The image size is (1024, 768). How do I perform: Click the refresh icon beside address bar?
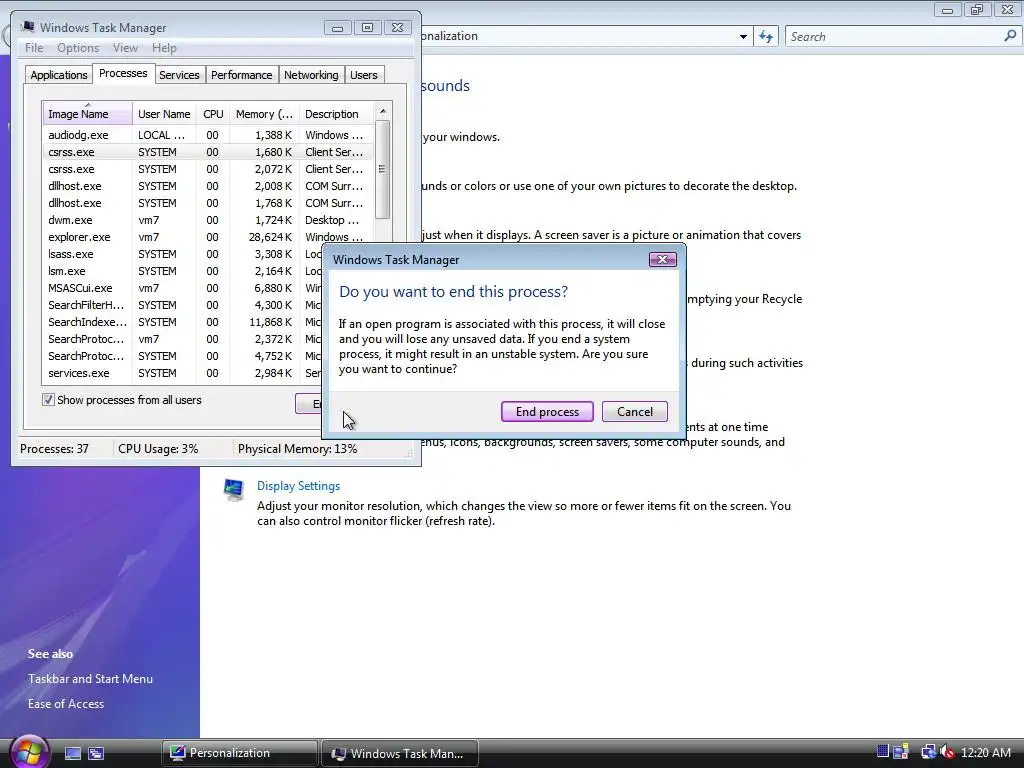(765, 37)
